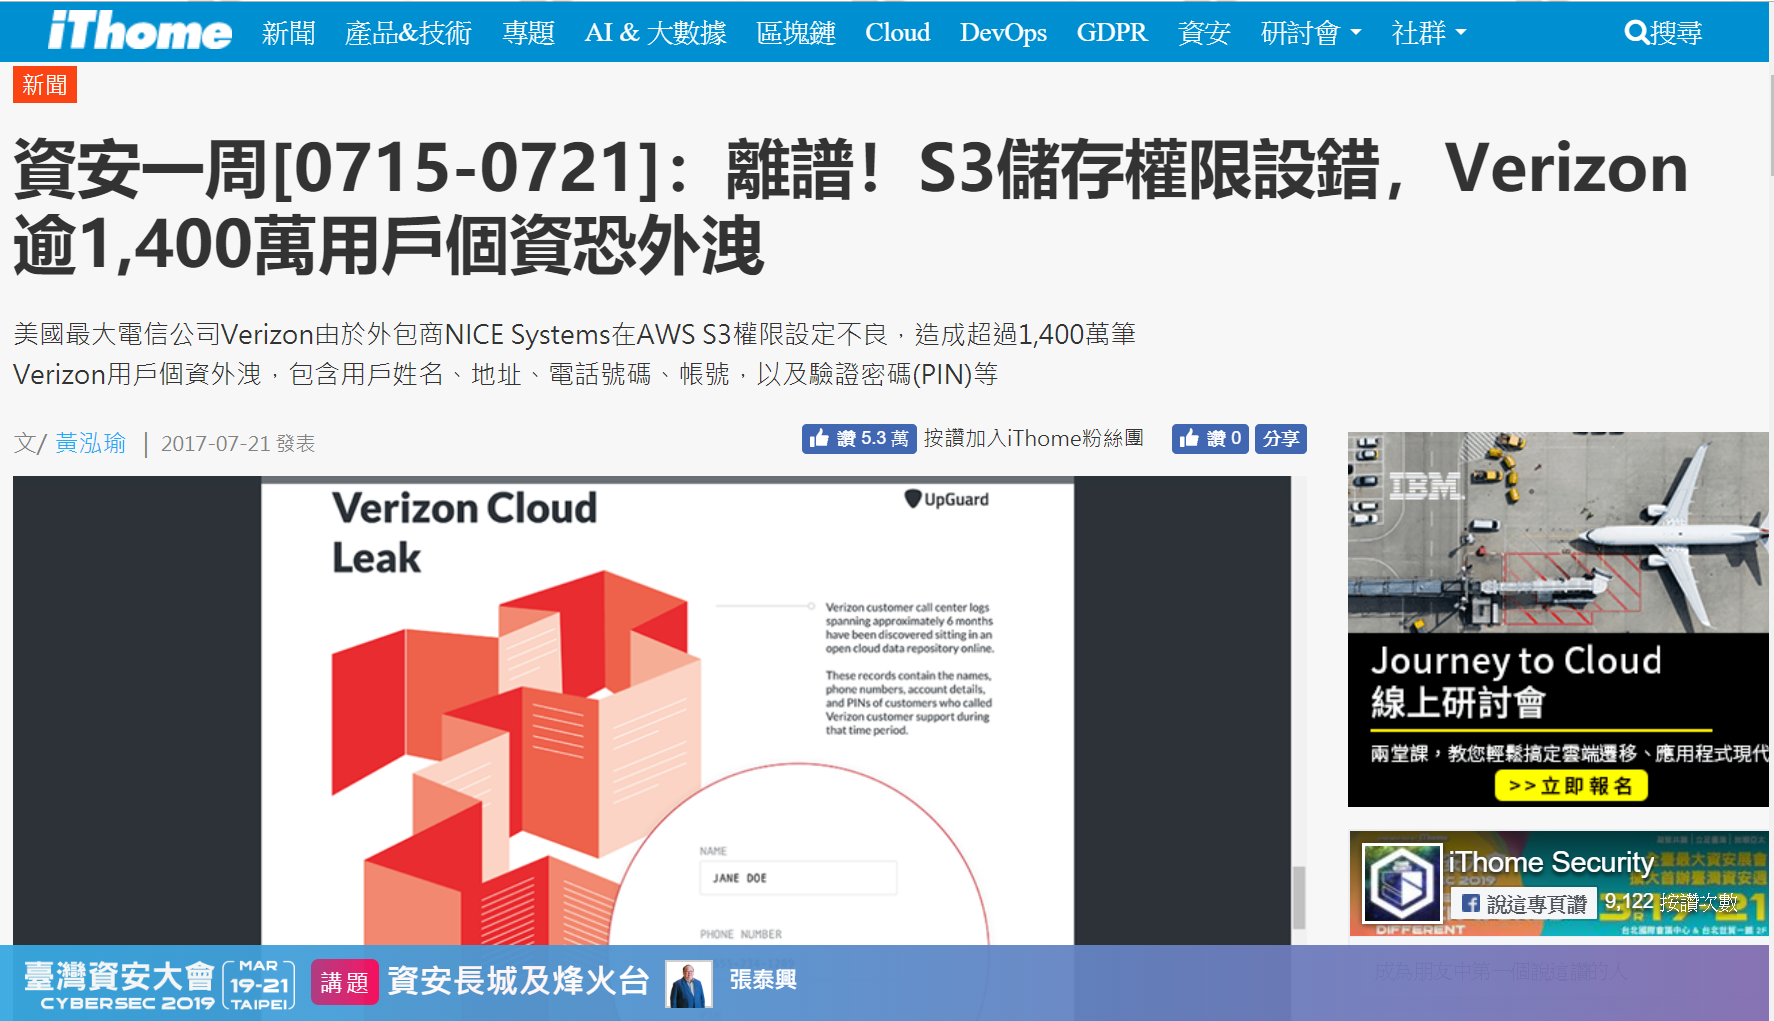
Task: Click the Facebook 分享 button
Action: click(x=1280, y=439)
